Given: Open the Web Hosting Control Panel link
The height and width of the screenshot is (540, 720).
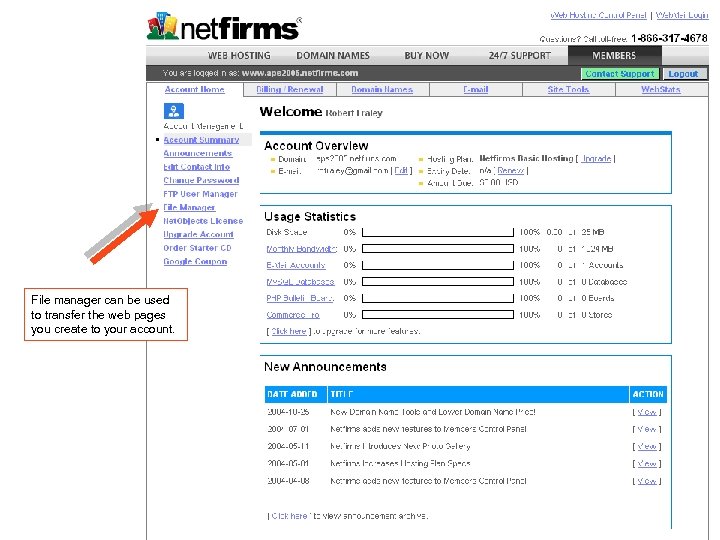Looking at the screenshot, I should click(x=598, y=15).
